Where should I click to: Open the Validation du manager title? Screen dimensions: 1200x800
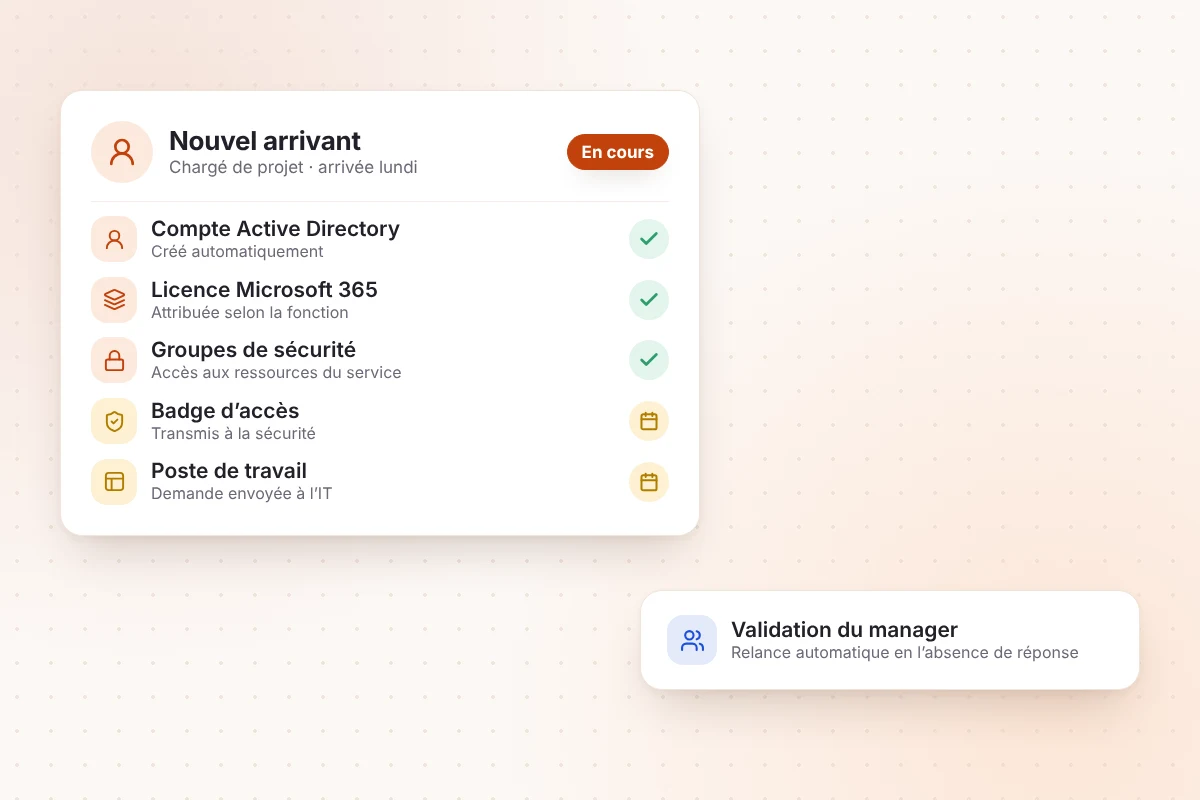(x=844, y=630)
